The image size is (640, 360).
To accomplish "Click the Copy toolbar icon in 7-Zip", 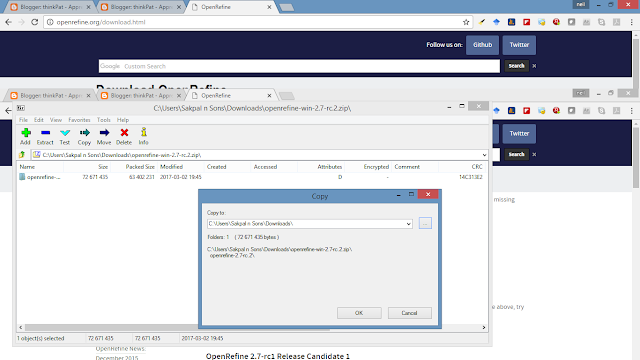I will click(x=84, y=133).
